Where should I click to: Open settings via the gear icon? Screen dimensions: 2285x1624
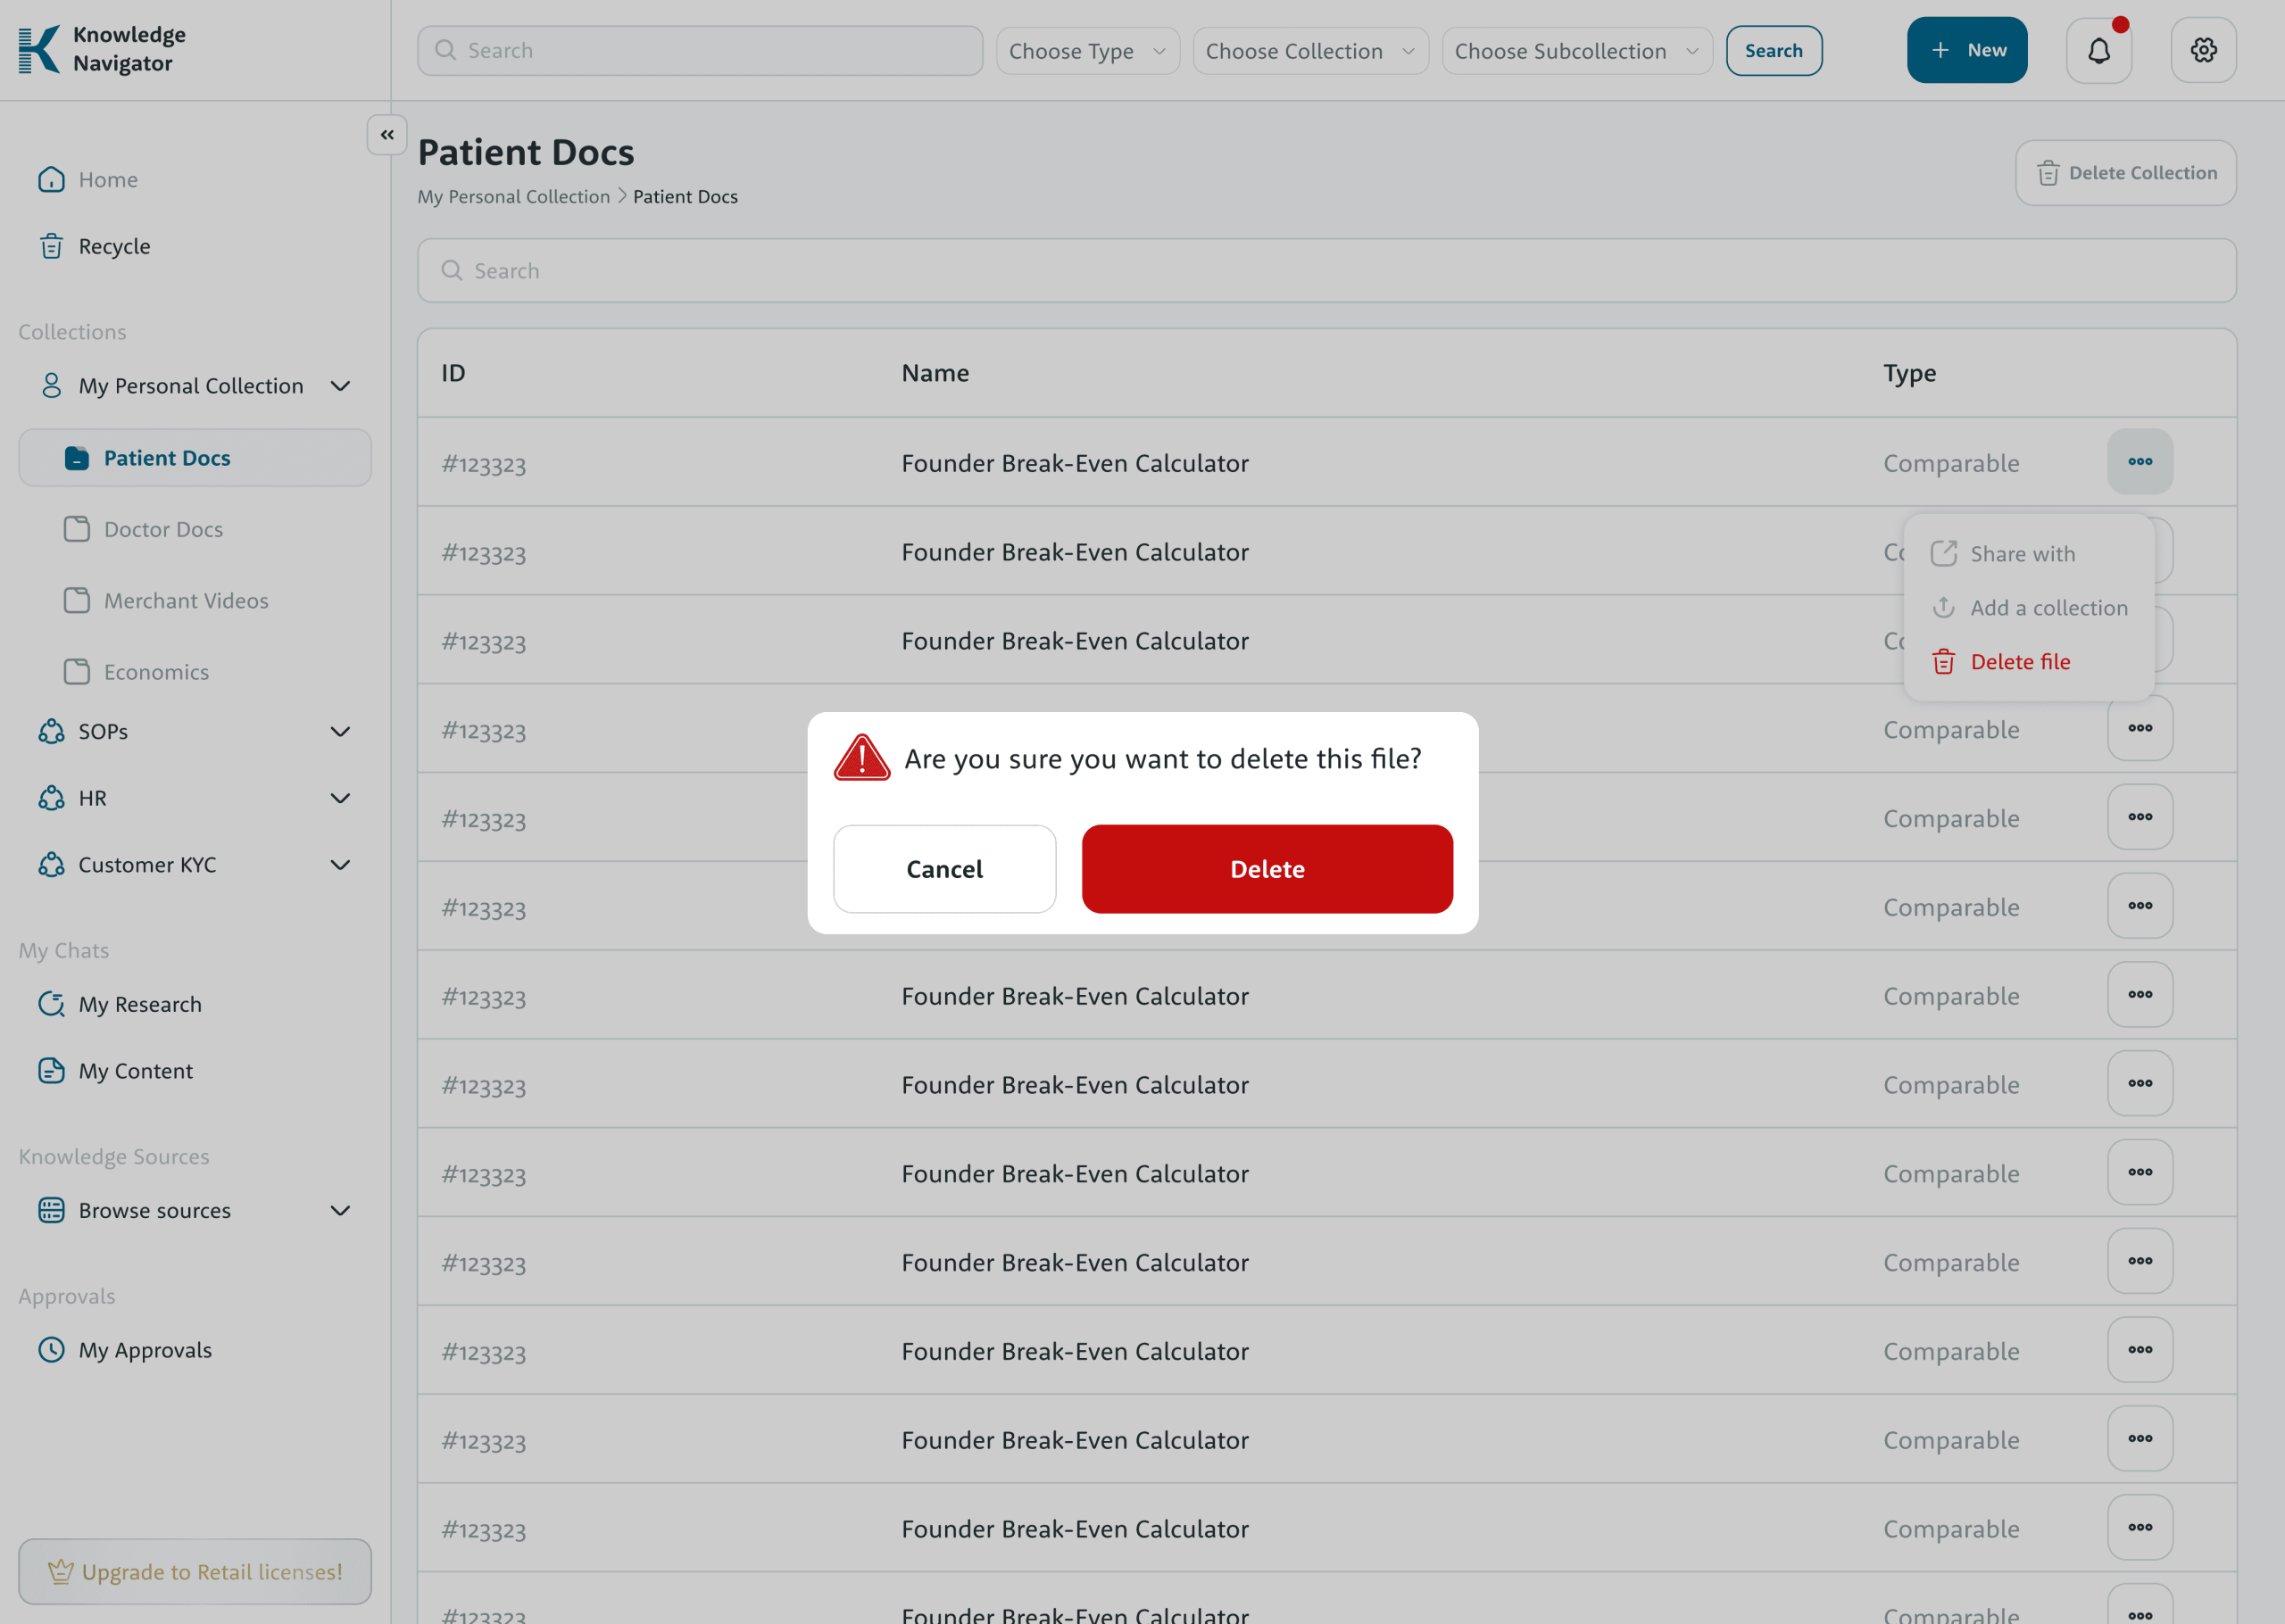[2203, 50]
